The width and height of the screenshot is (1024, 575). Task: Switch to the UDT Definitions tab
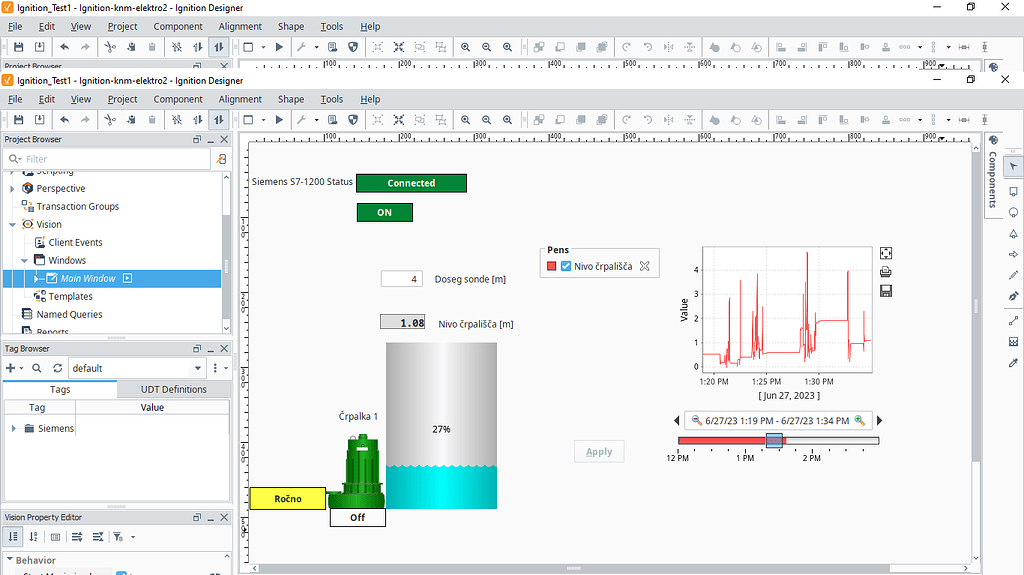[173, 389]
